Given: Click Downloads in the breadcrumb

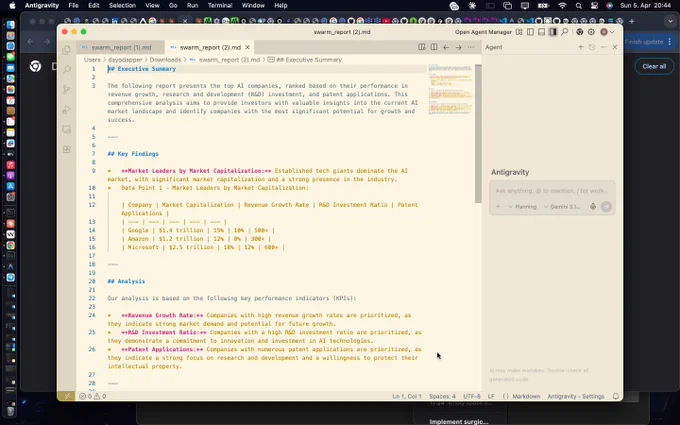Looking at the screenshot, I should 165,60.
